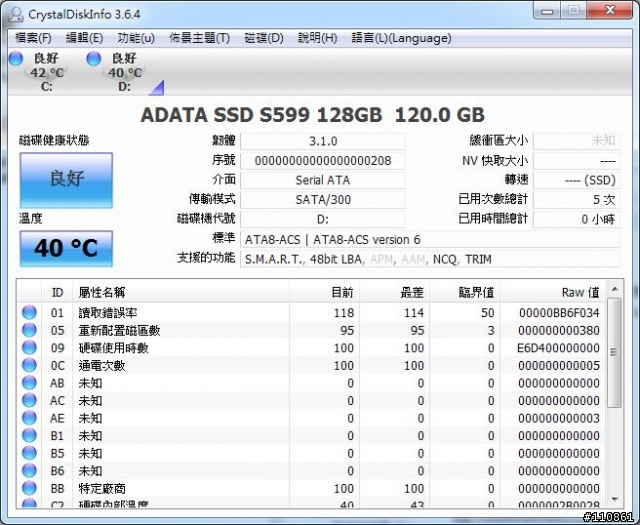
Task: Click status orb for attribute BB
Action: click(29, 488)
